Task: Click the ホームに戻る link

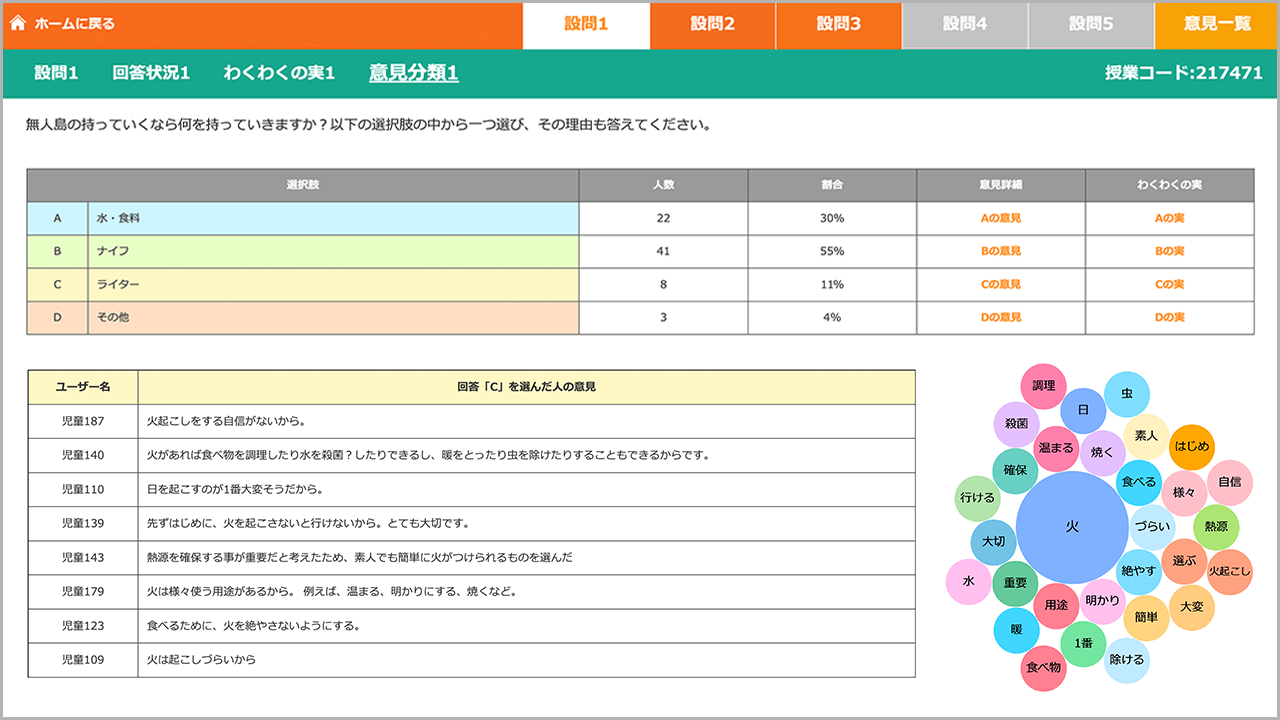Action: coord(74,24)
